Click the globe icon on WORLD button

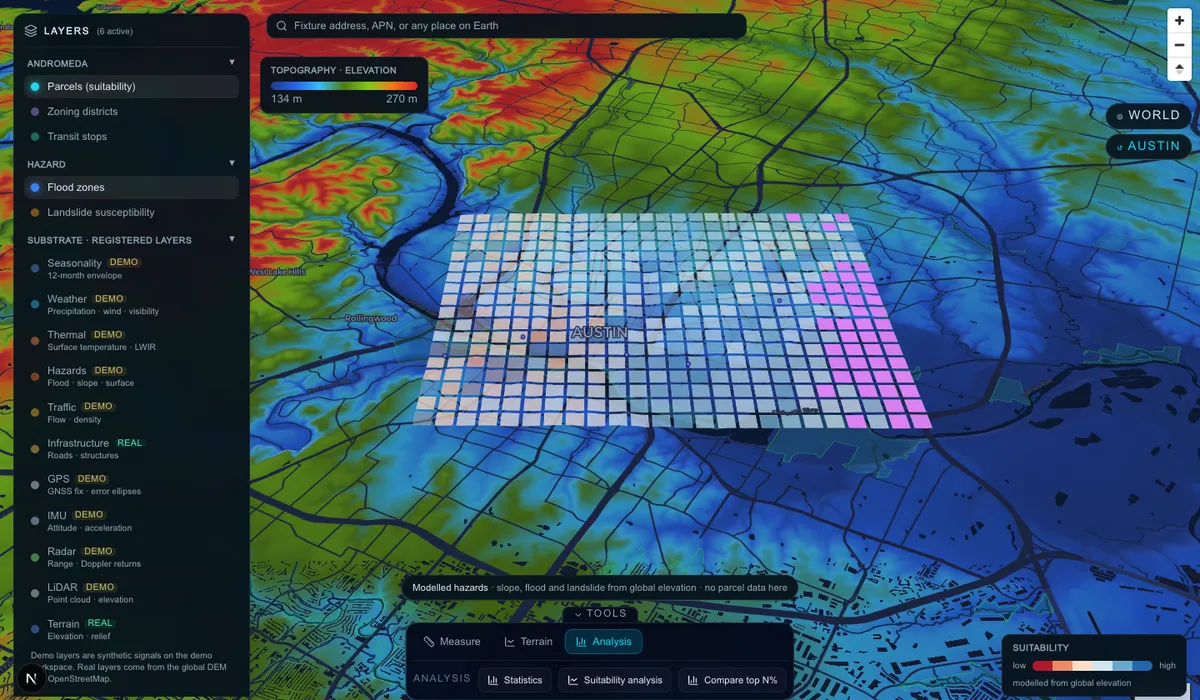(x=1120, y=116)
